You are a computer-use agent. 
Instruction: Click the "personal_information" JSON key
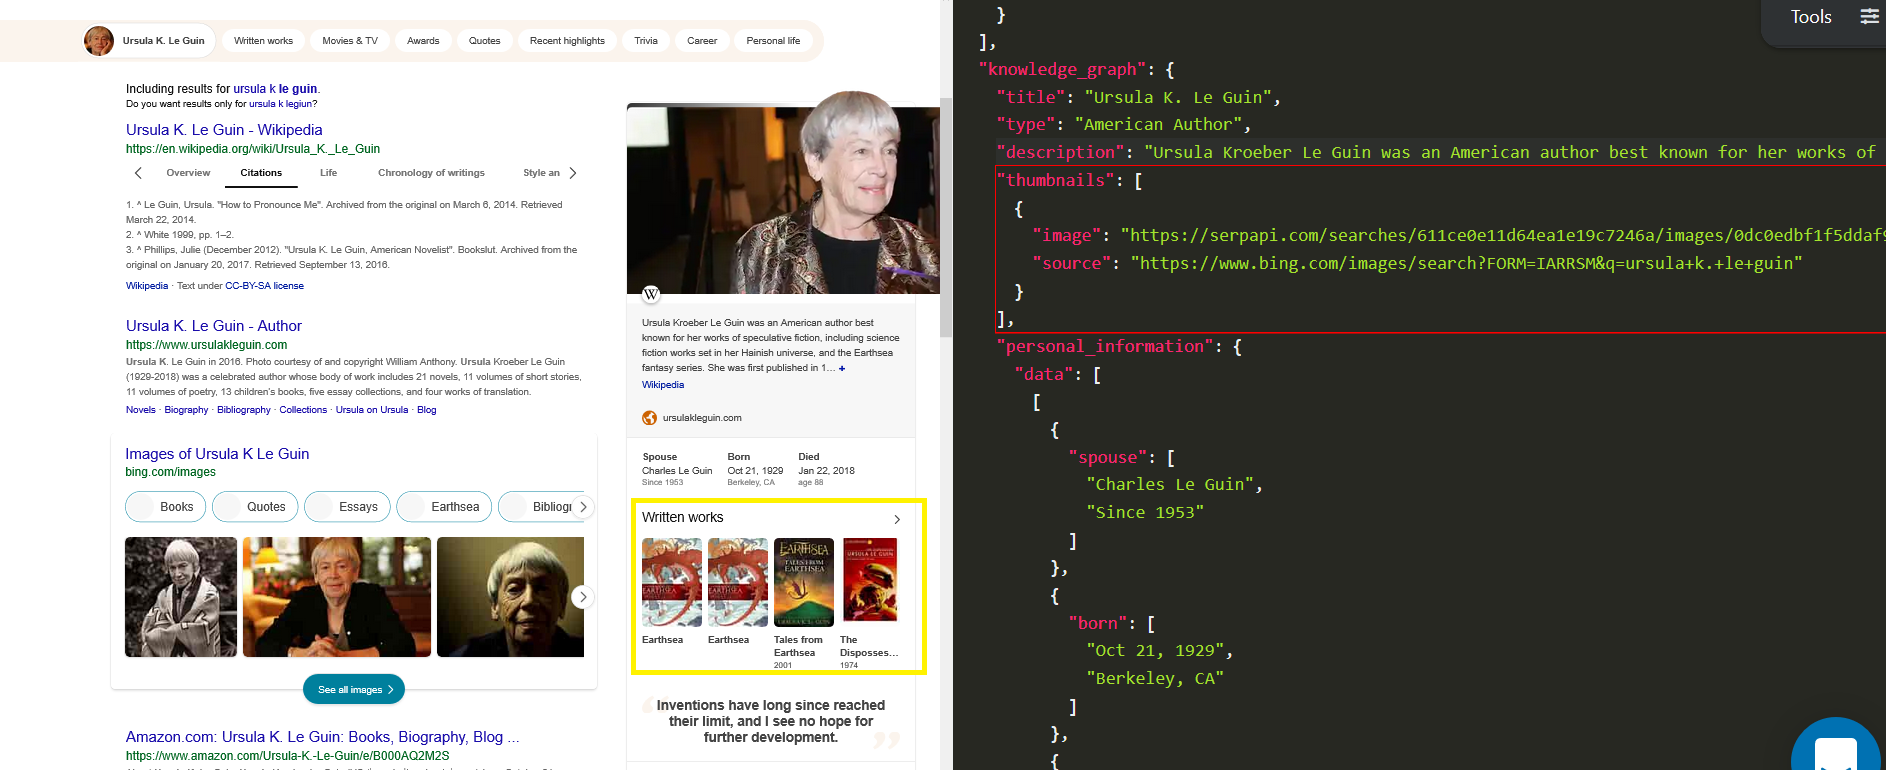[1105, 346]
